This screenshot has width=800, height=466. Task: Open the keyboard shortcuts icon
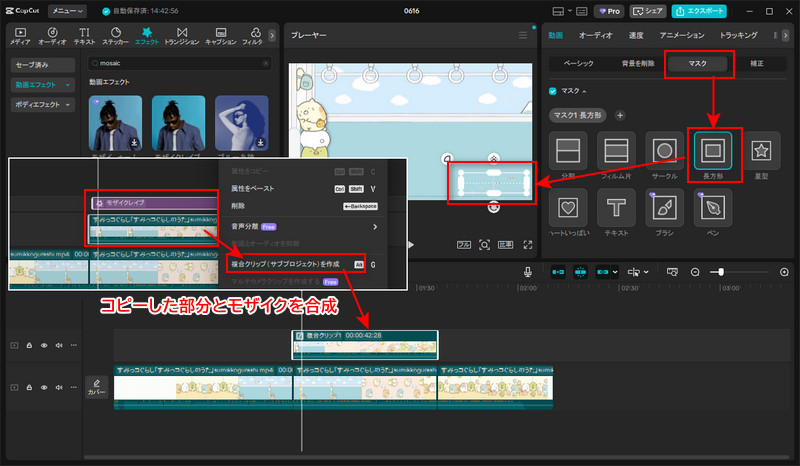pyautogui.click(x=582, y=11)
